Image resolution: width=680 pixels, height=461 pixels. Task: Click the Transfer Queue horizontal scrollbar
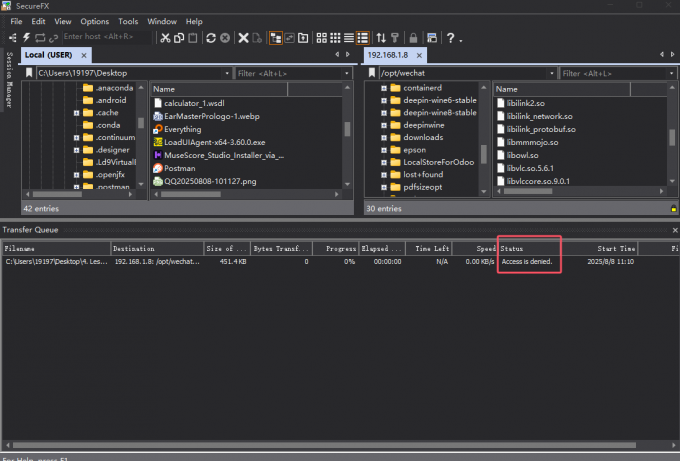tap(324, 445)
